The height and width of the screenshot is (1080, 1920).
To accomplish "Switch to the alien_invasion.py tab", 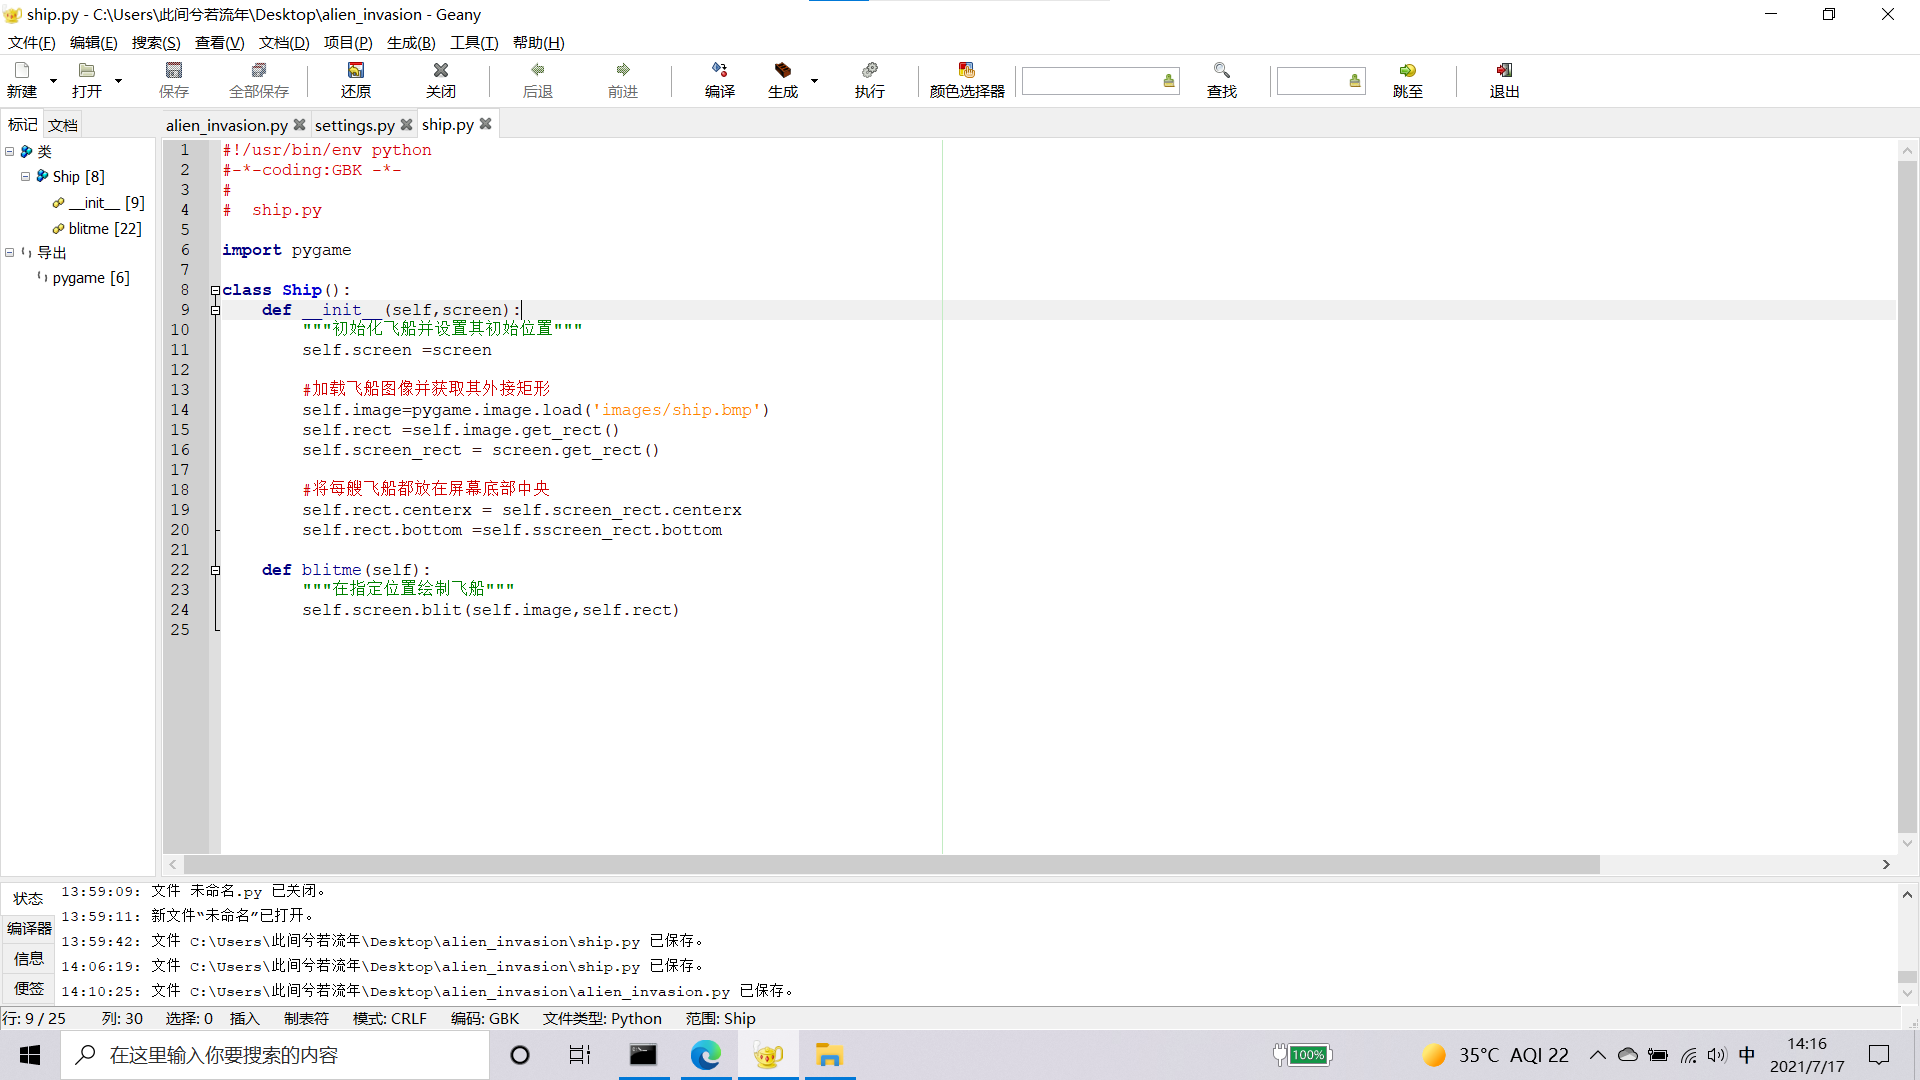I will [226, 125].
